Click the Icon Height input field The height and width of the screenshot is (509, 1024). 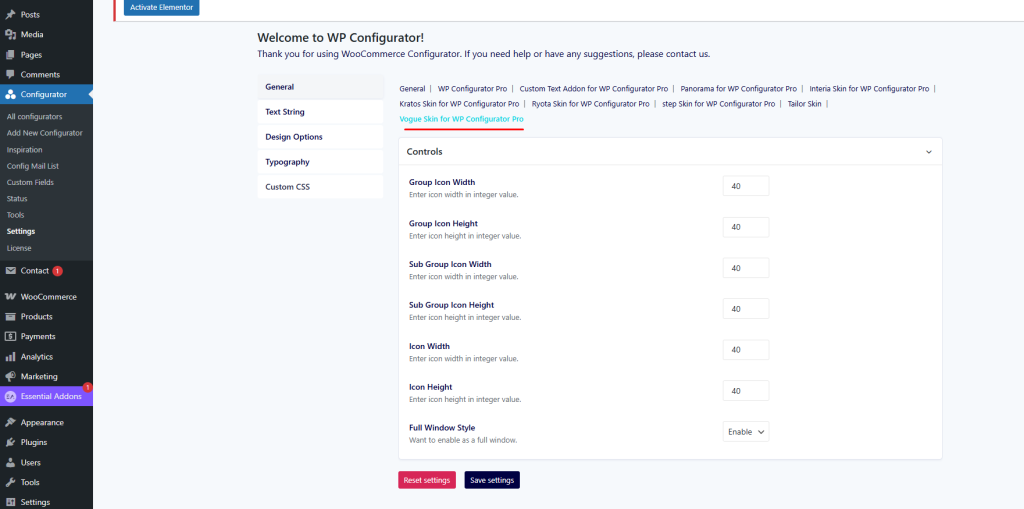746,391
